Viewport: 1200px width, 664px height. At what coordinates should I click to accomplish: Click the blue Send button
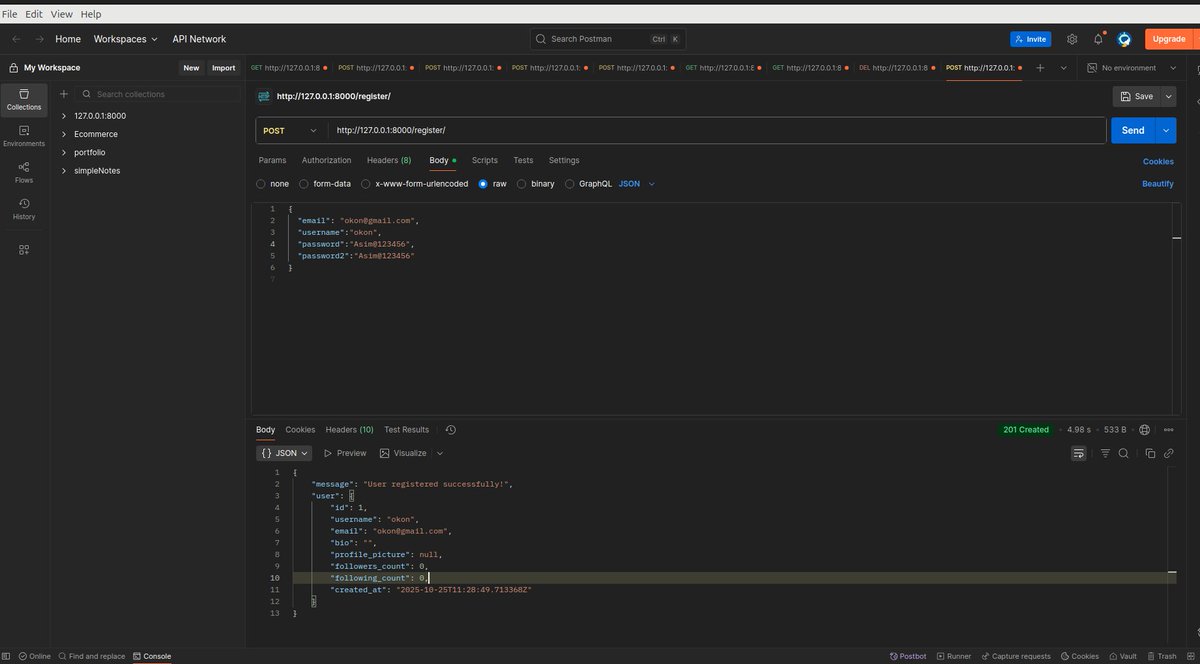click(1133, 130)
